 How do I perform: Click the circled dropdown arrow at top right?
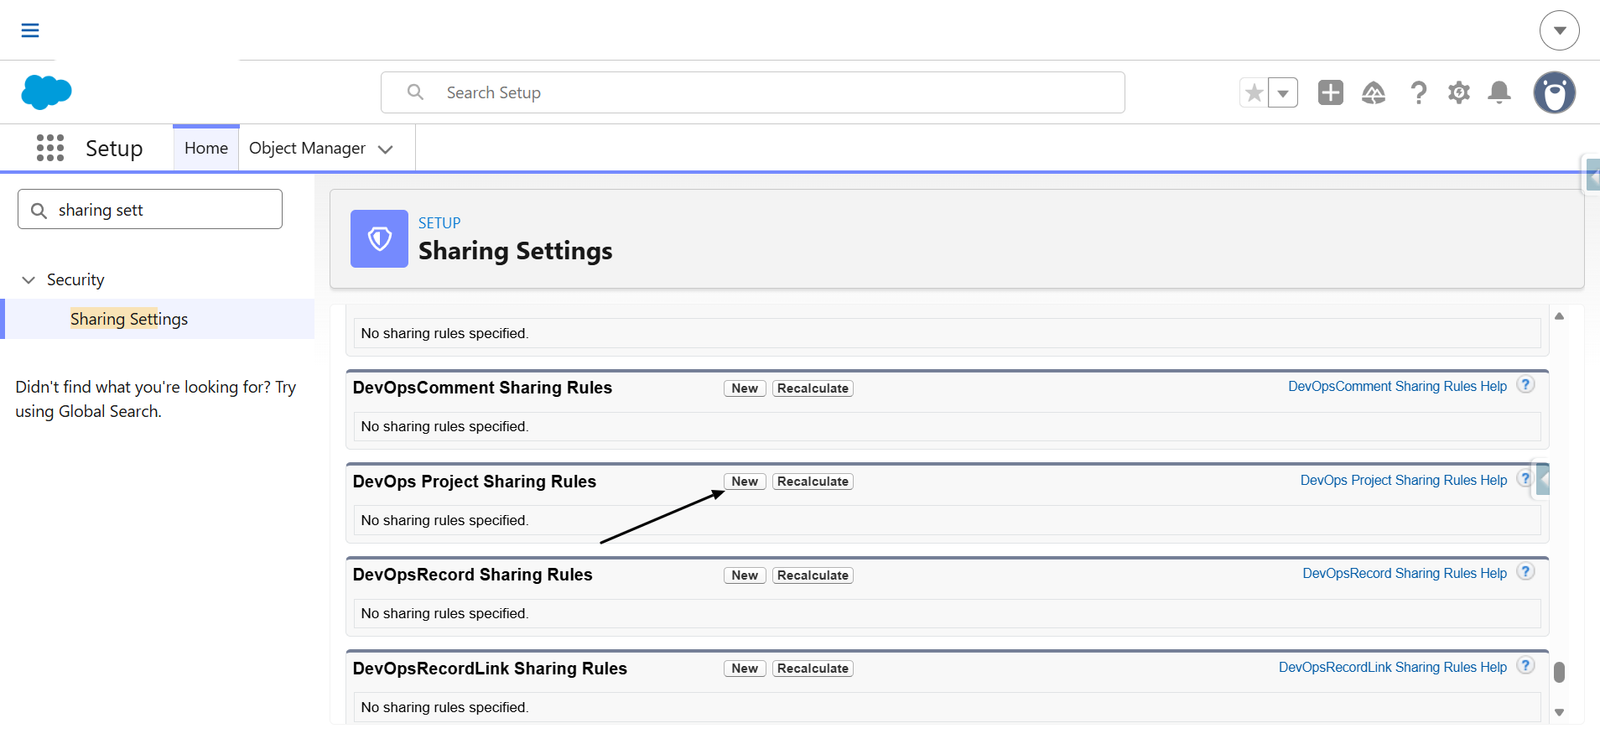point(1559,30)
